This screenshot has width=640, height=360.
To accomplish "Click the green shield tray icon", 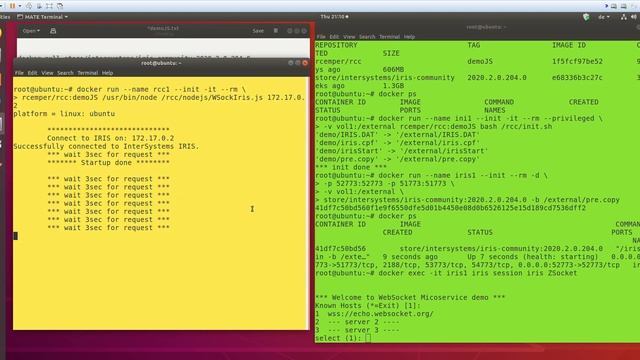I will click(x=586, y=17).
